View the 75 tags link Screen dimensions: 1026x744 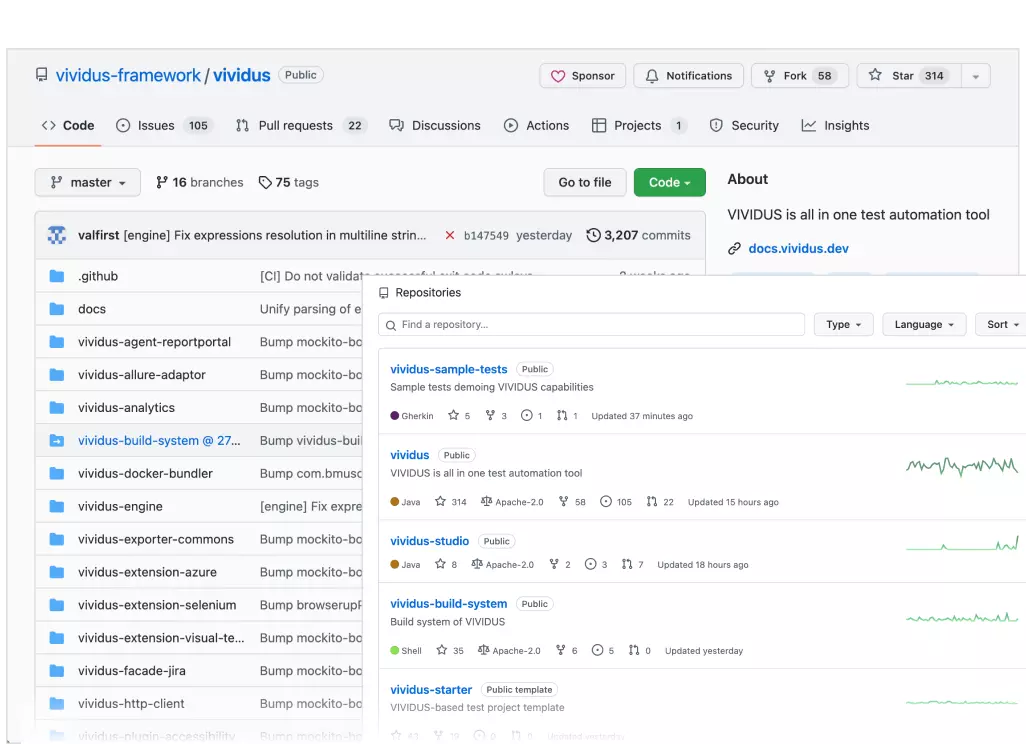pyautogui.click(x=289, y=183)
